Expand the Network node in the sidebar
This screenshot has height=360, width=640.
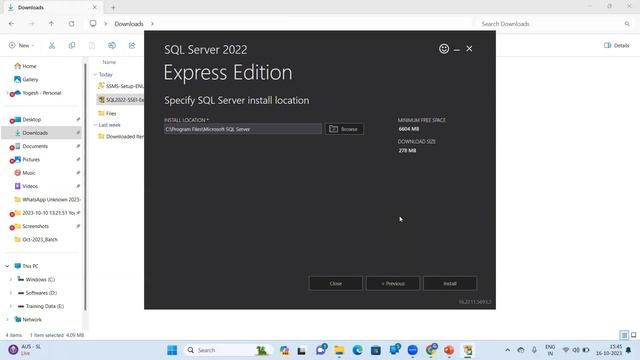[7, 319]
